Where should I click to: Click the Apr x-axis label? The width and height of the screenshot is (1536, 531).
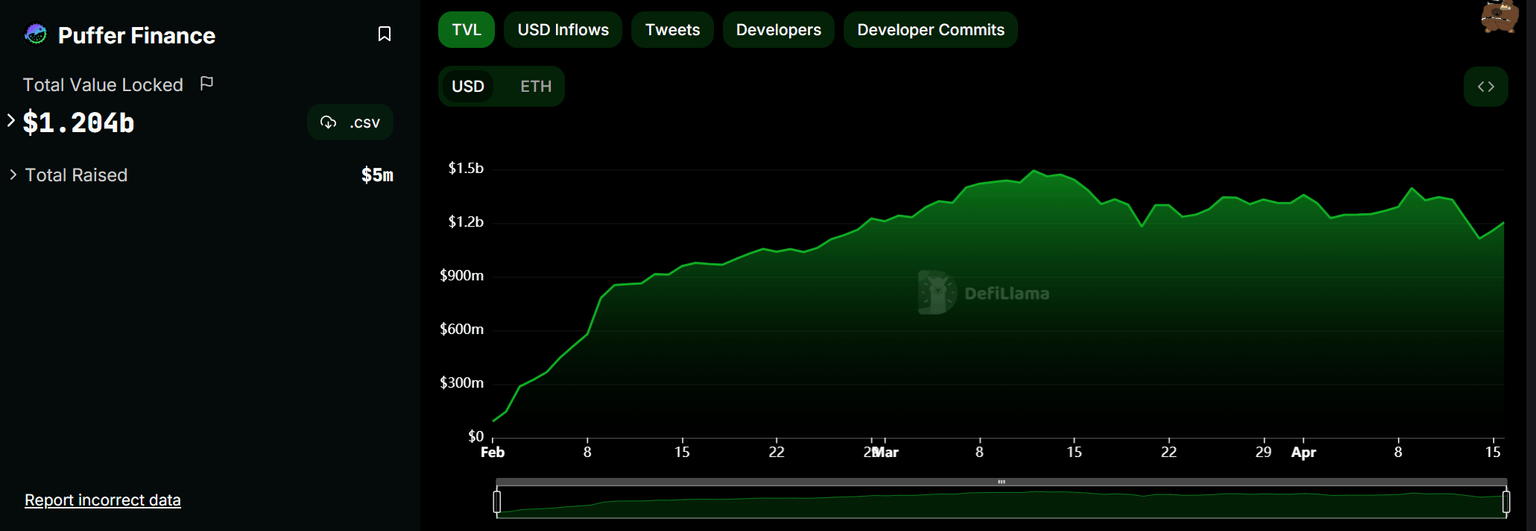click(x=1303, y=452)
